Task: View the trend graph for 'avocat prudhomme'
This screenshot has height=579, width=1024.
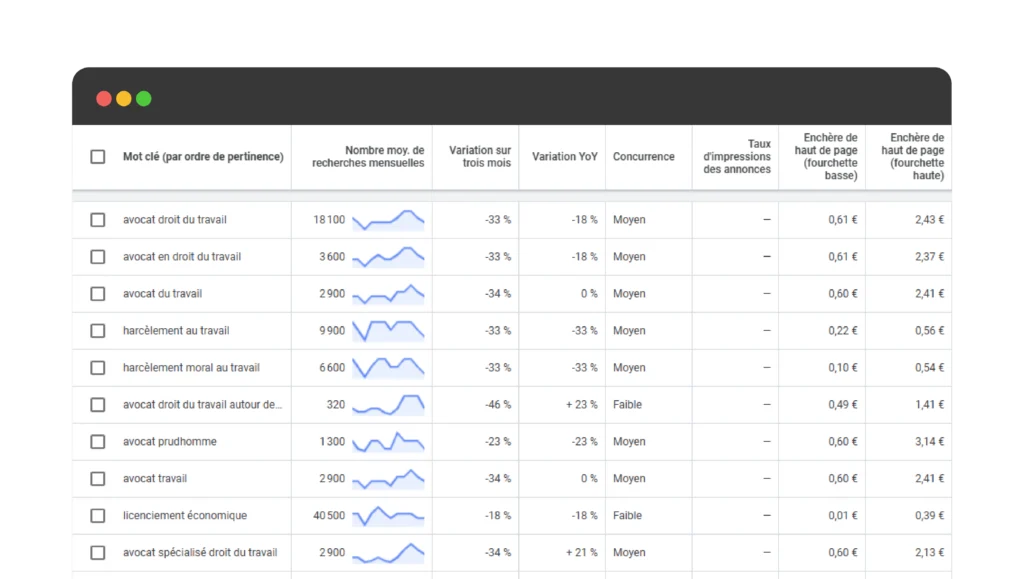Action: pos(388,441)
